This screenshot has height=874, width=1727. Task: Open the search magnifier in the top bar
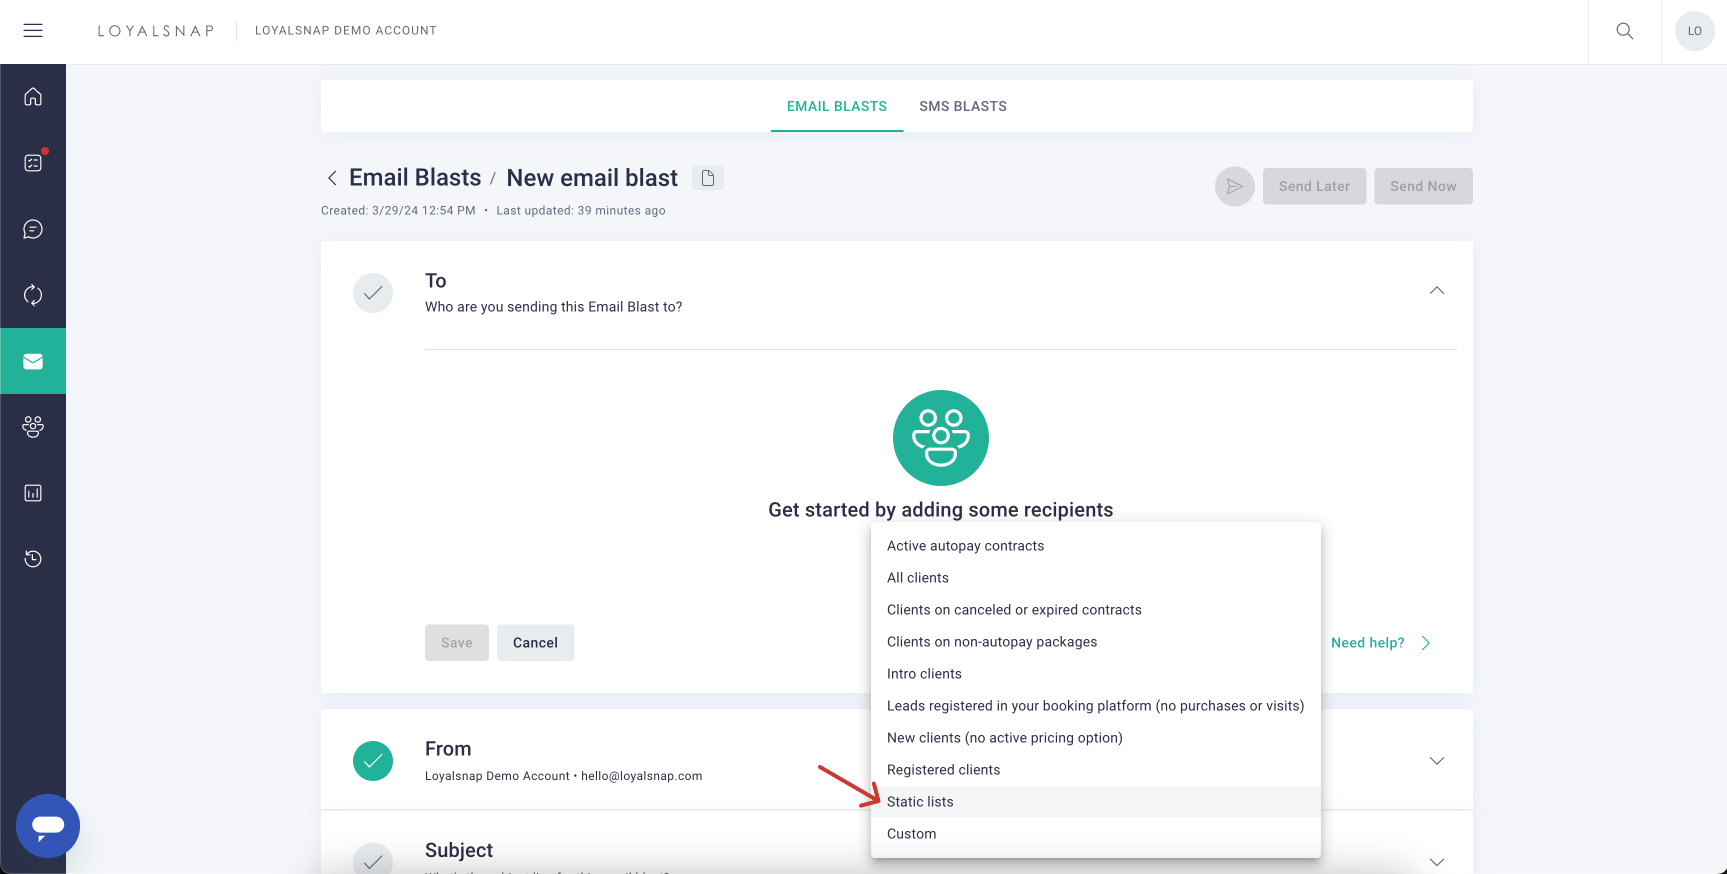[x=1623, y=31]
